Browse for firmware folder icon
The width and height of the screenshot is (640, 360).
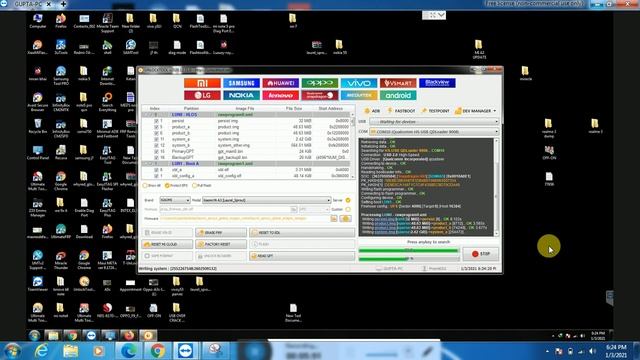click(334, 219)
